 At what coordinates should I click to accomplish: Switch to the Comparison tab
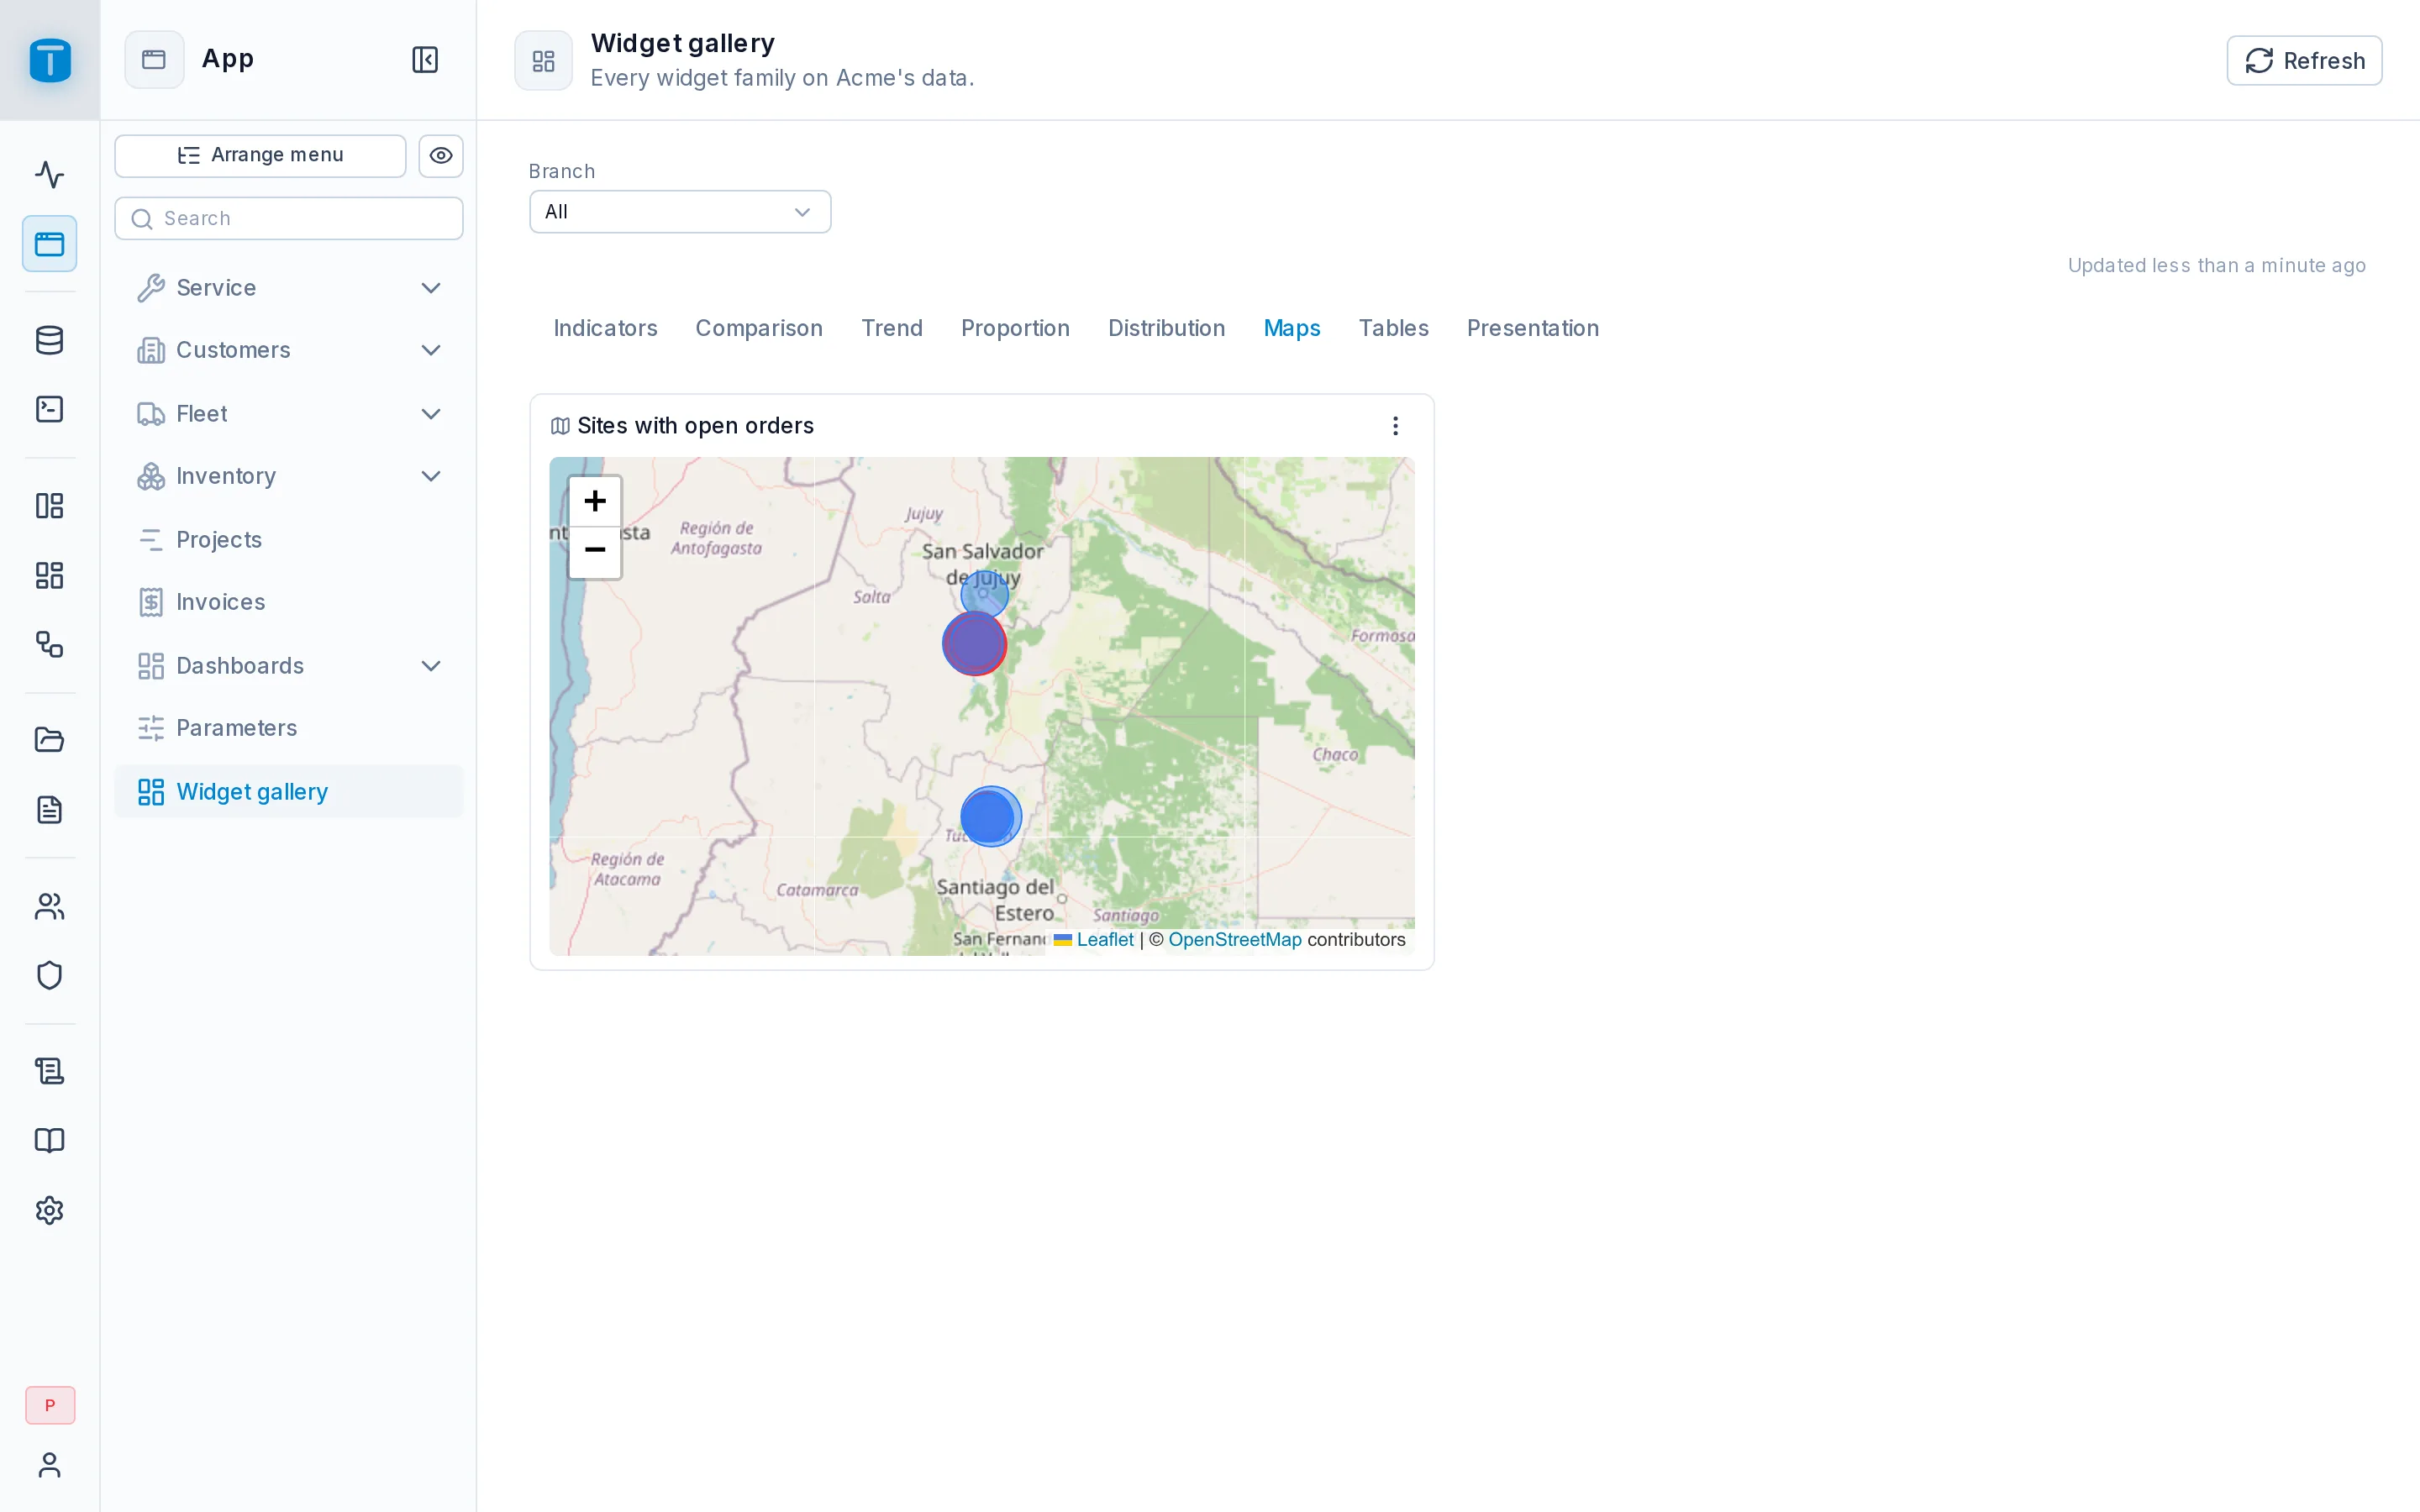pos(759,328)
